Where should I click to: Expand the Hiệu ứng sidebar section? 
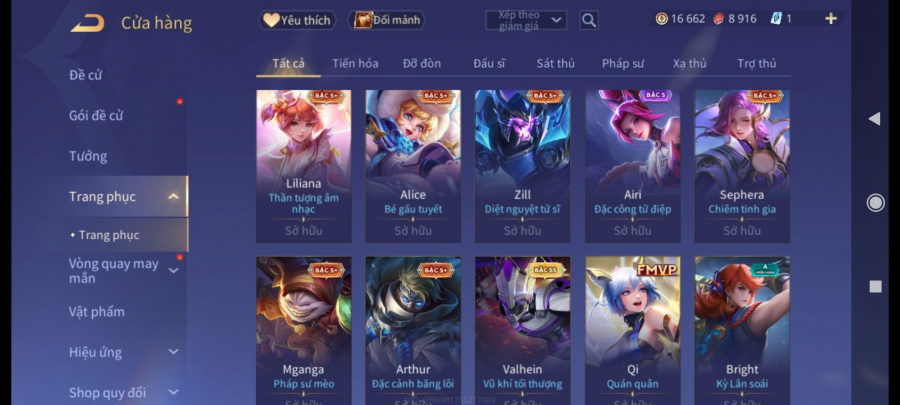[173, 352]
